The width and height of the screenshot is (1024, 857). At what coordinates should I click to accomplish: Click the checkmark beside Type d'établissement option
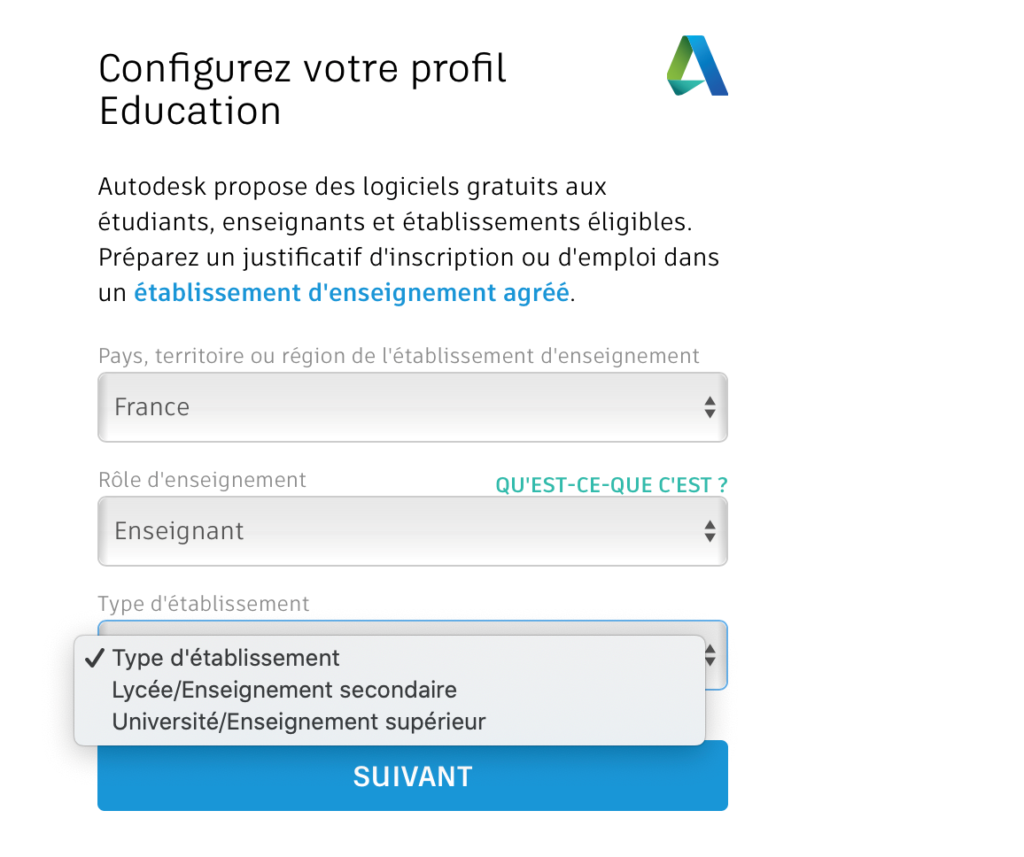click(95, 658)
